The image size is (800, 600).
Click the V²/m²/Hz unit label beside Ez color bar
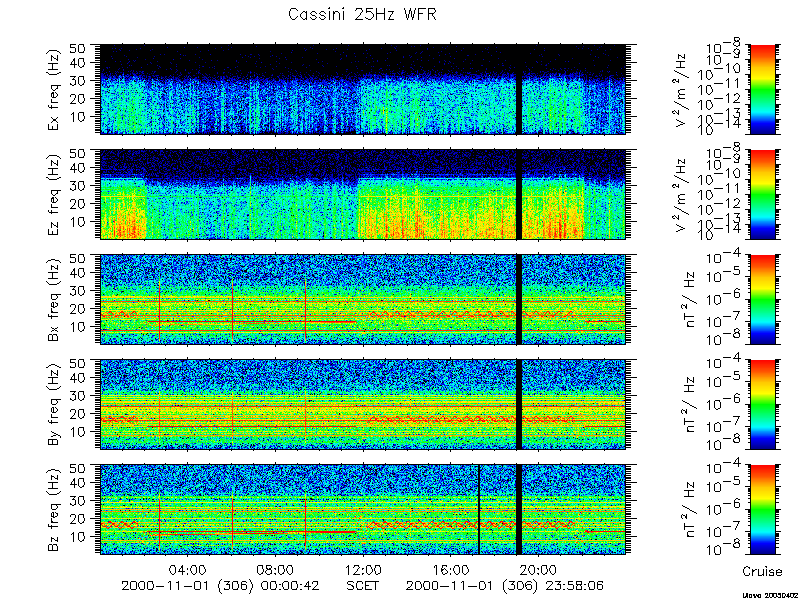[x=682, y=194]
